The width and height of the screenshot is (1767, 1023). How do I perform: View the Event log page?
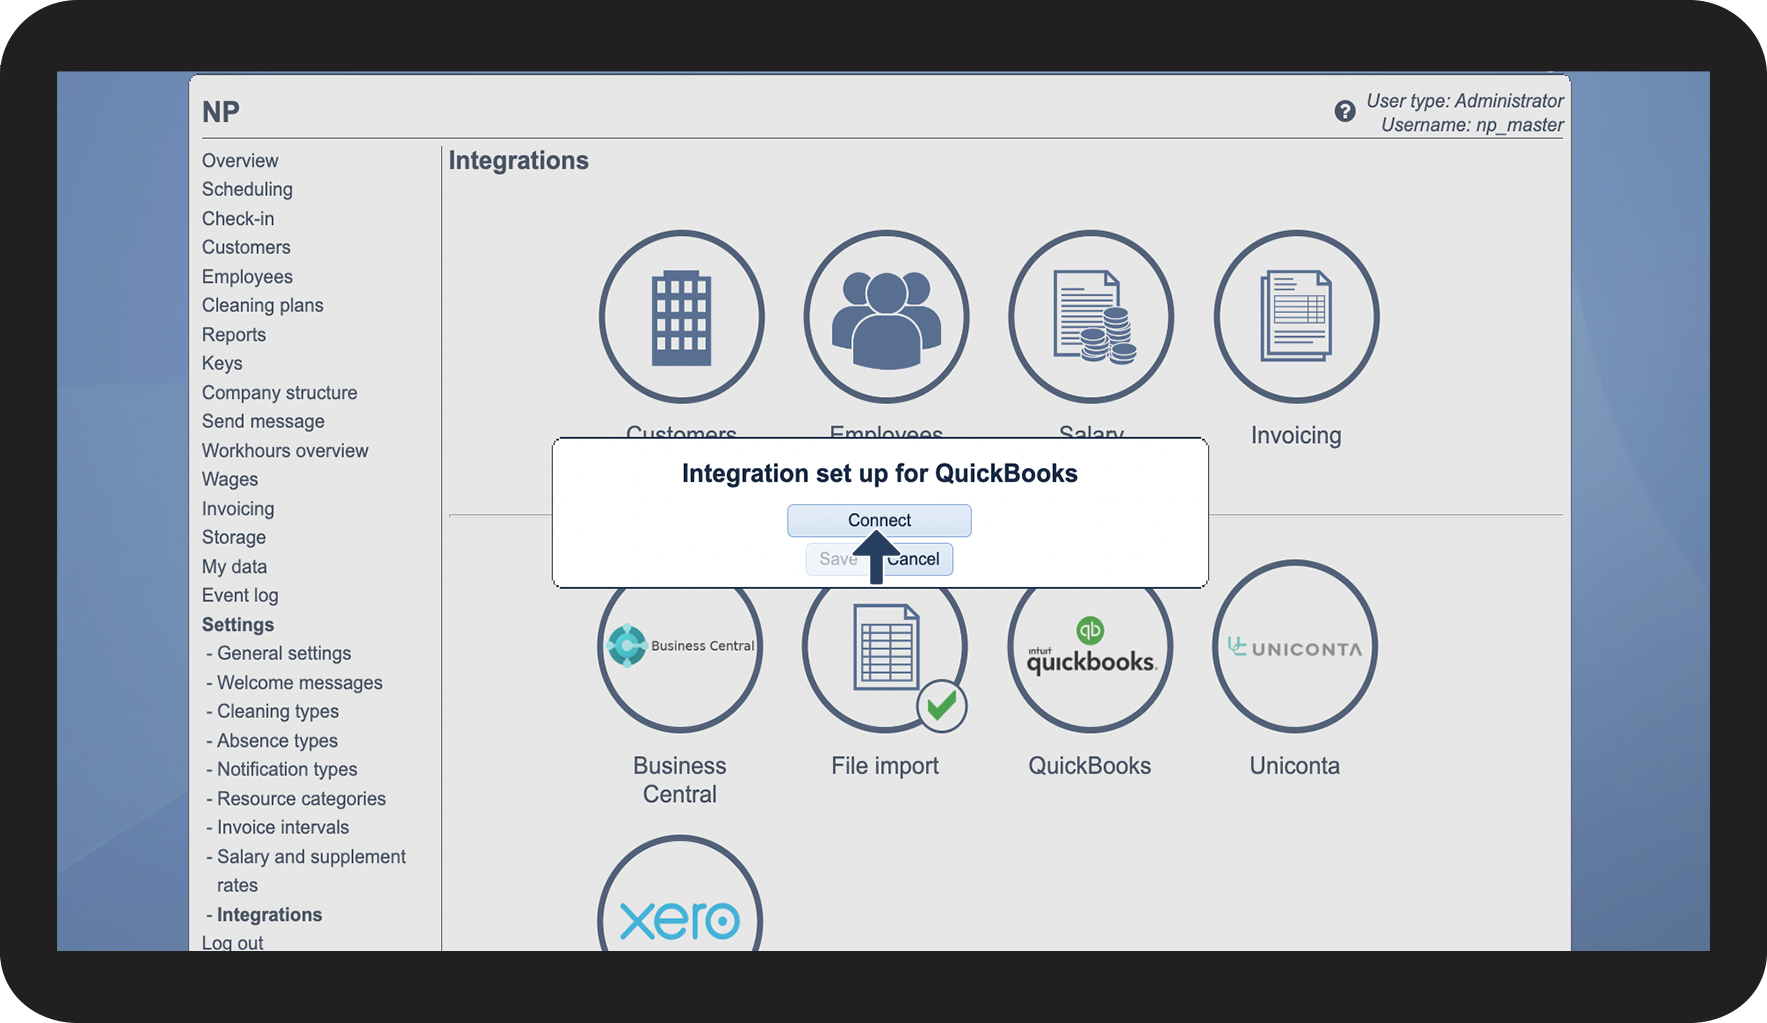pyautogui.click(x=240, y=596)
